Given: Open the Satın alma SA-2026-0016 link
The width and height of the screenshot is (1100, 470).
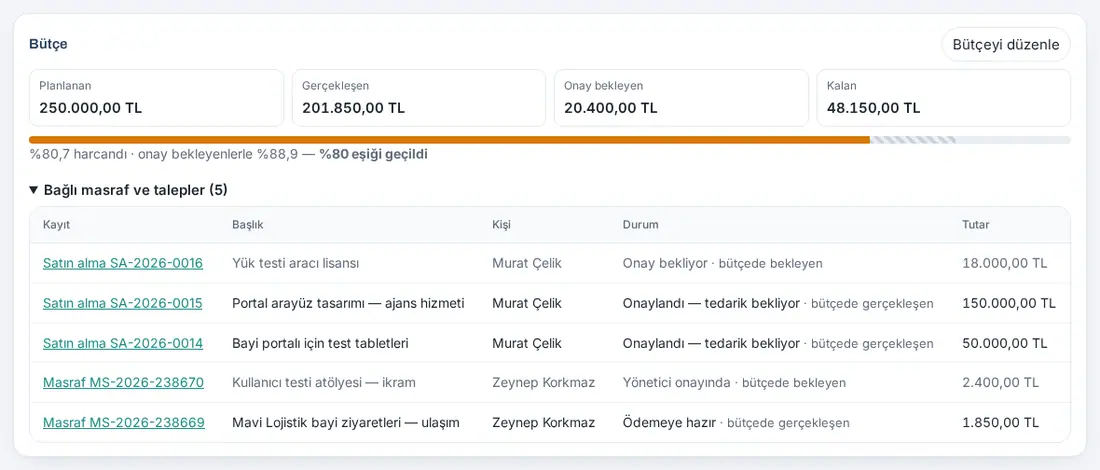Looking at the screenshot, I should (123, 263).
